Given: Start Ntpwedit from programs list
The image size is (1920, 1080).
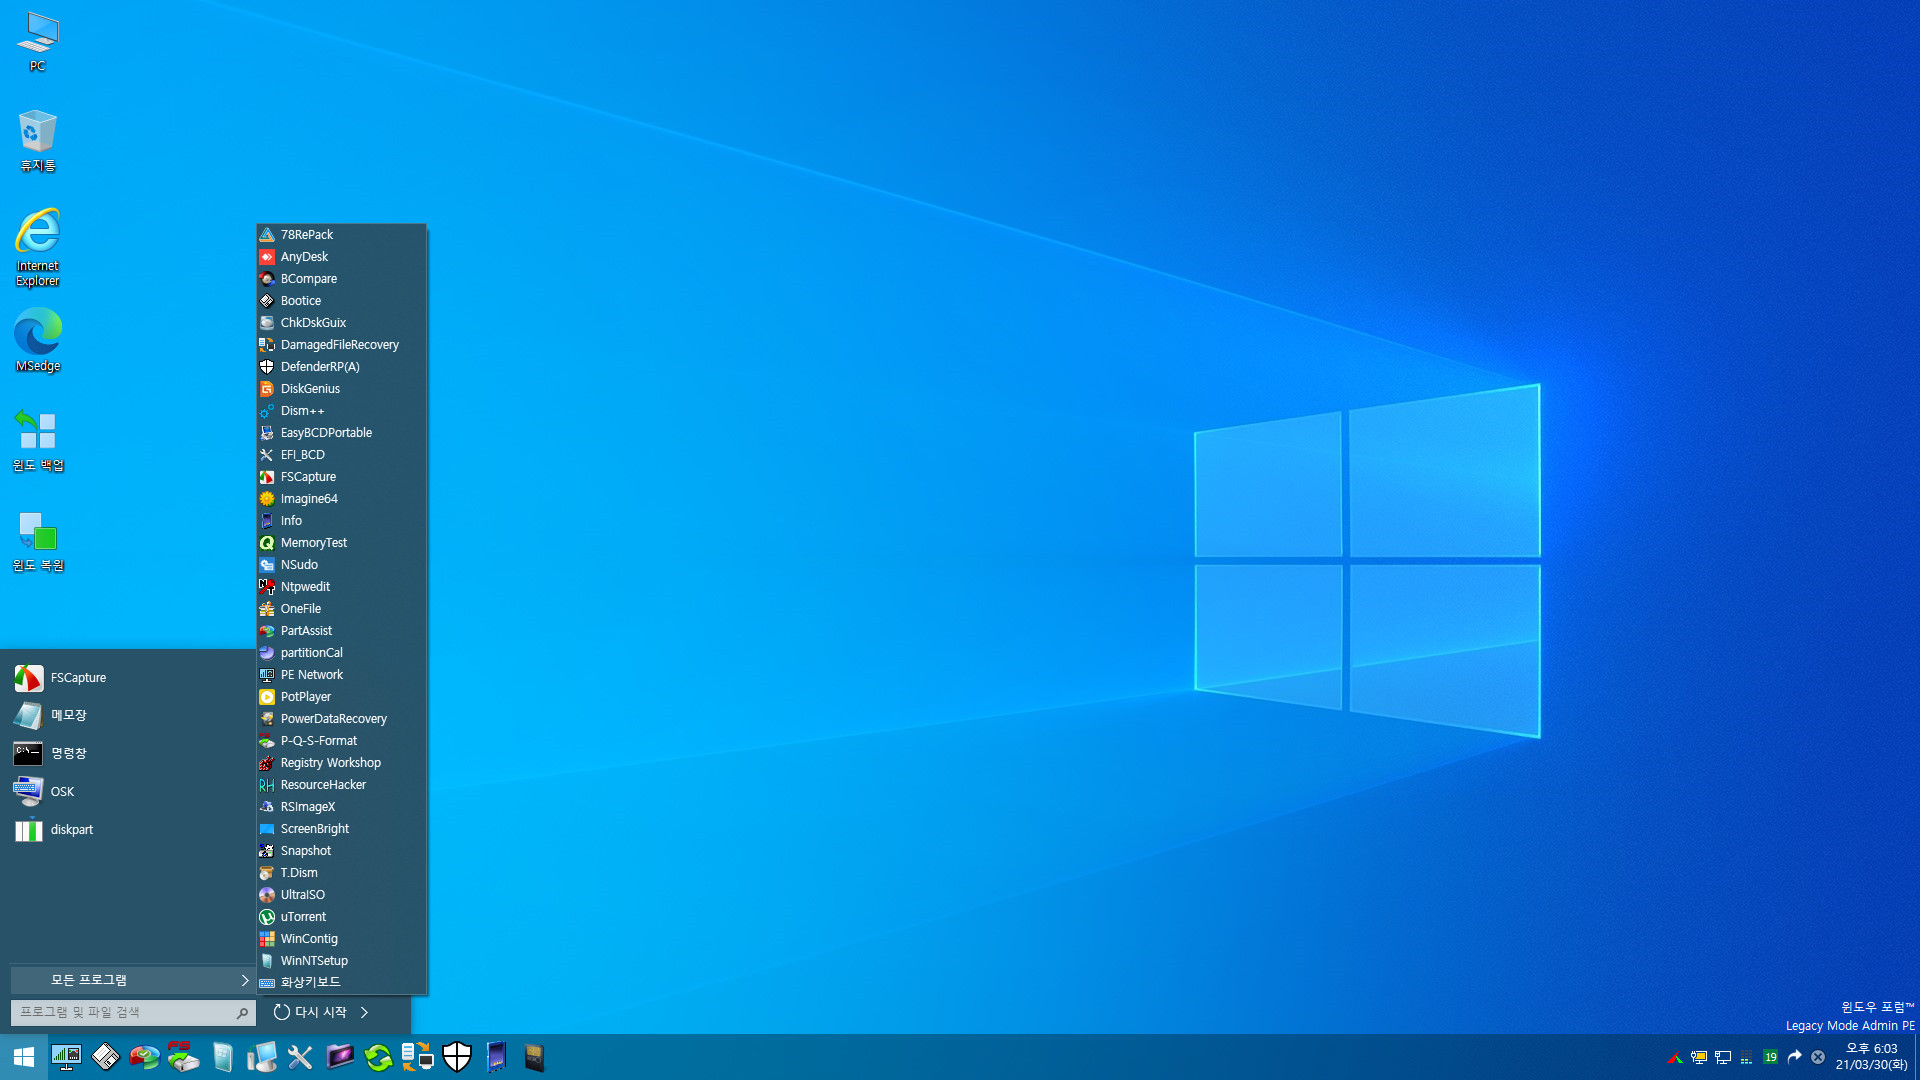Looking at the screenshot, I should [342, 587].
